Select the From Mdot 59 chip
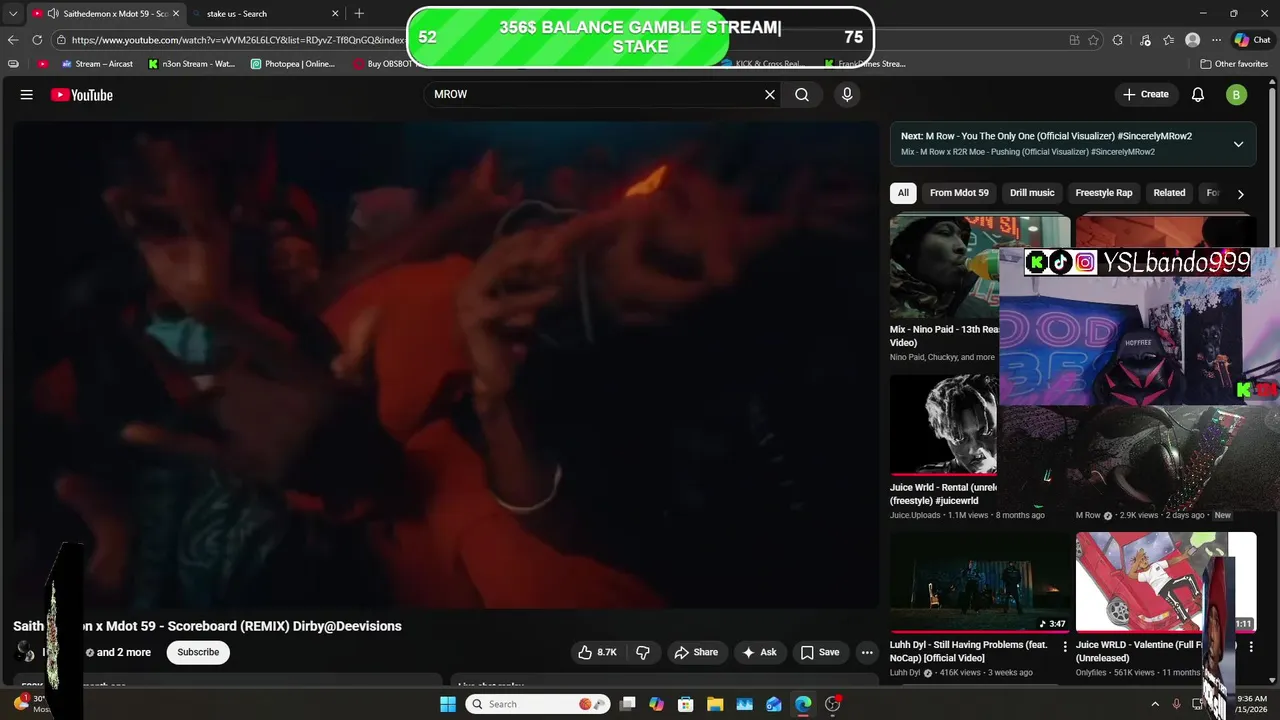This screenshot has width=1280, height=720. pos(959,193)
